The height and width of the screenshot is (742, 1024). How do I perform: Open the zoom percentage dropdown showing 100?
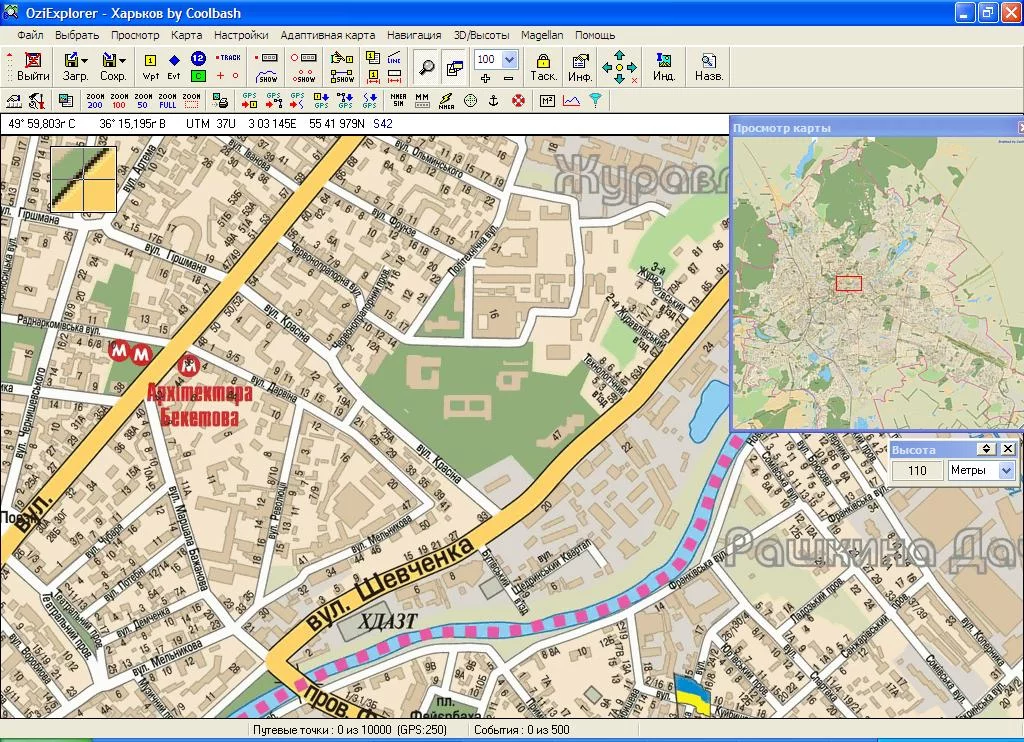click(510, 60)
